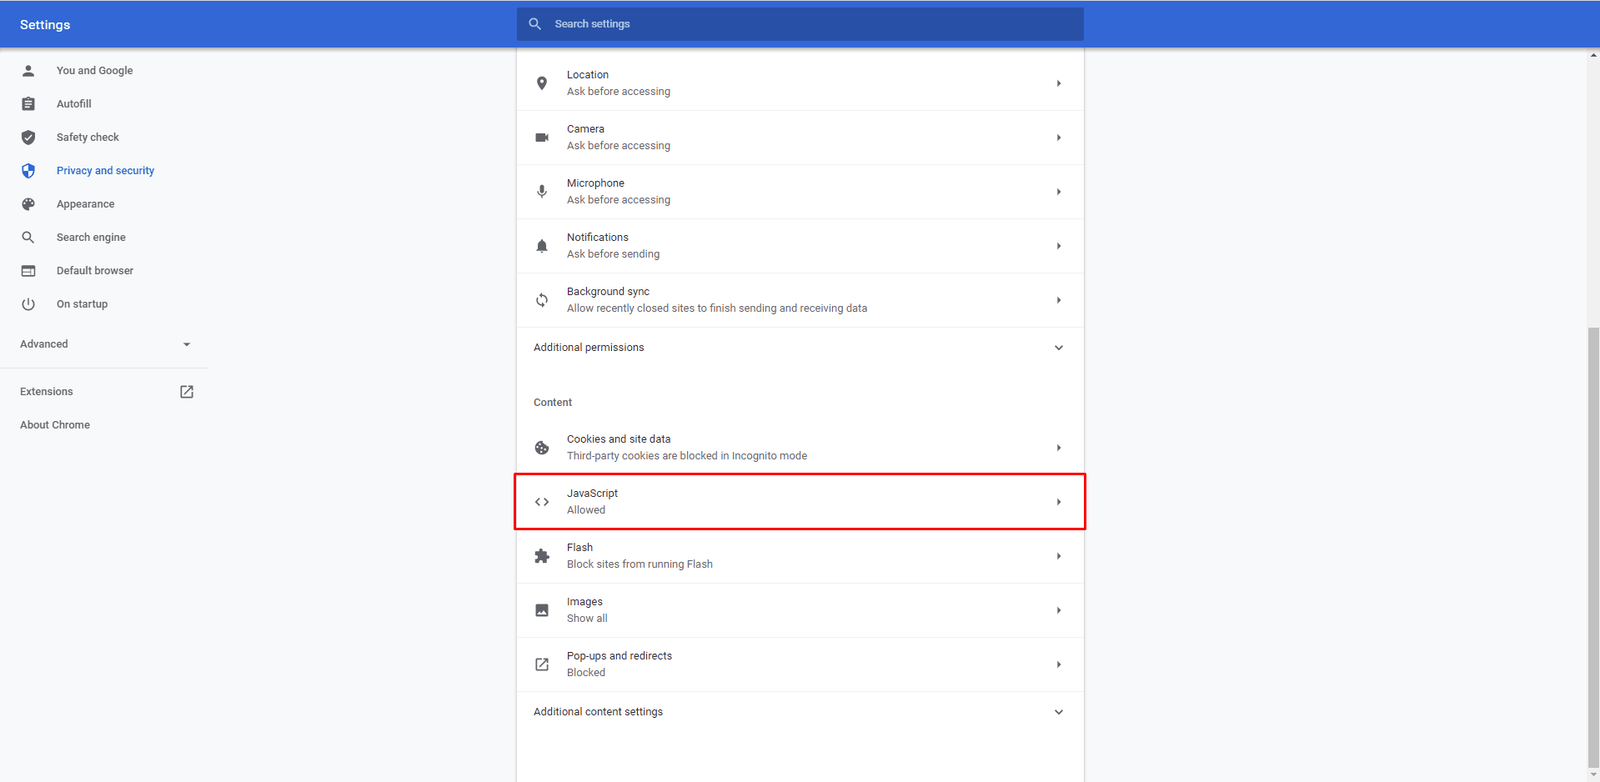Select Search engine in sidebar
Screen dimensions: 1600x782
click(x=91, y=238)
